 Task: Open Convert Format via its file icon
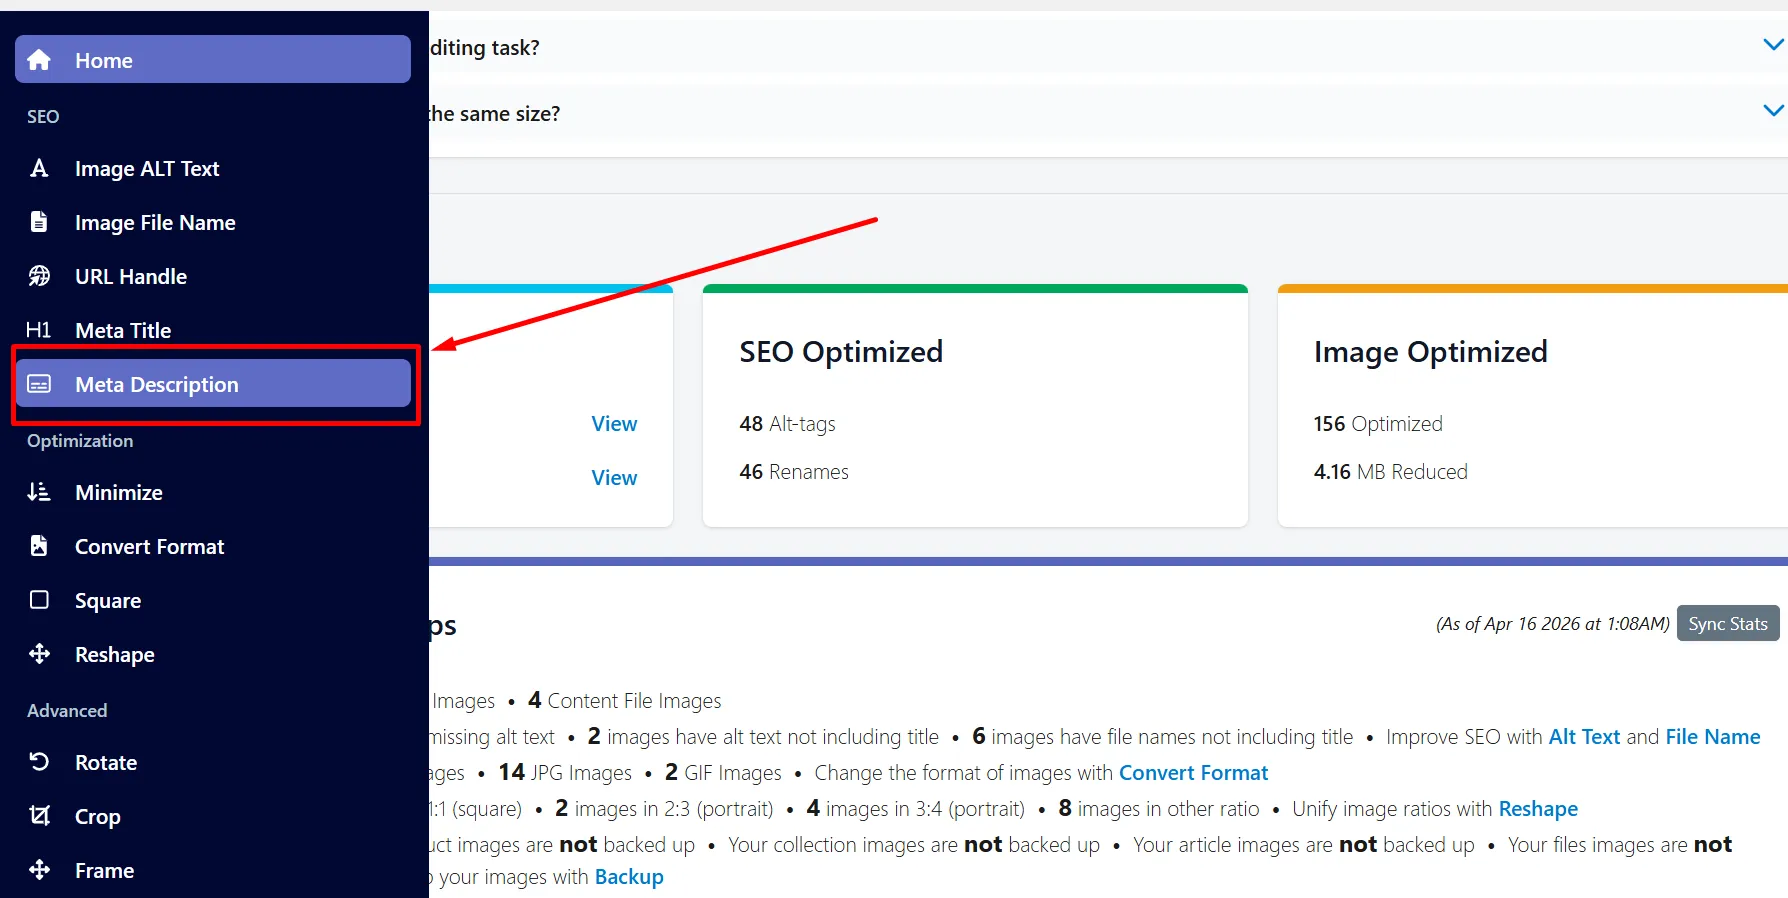(x=39, y=546)
